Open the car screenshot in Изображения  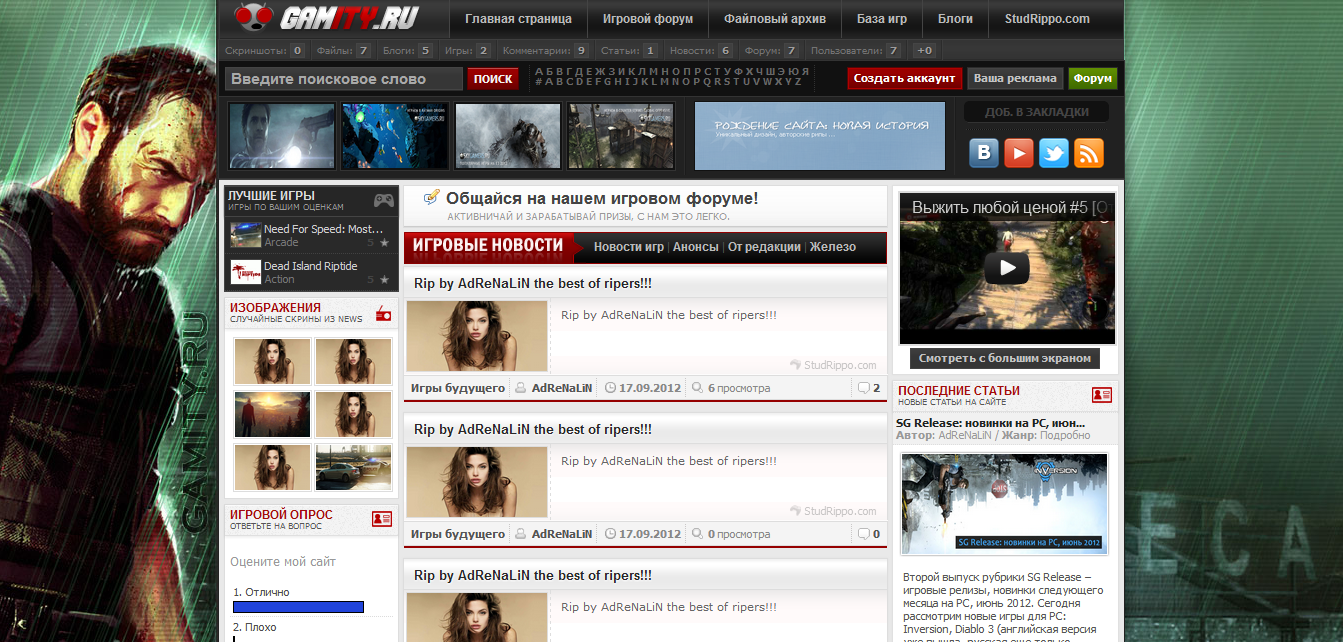click(353, 467)
